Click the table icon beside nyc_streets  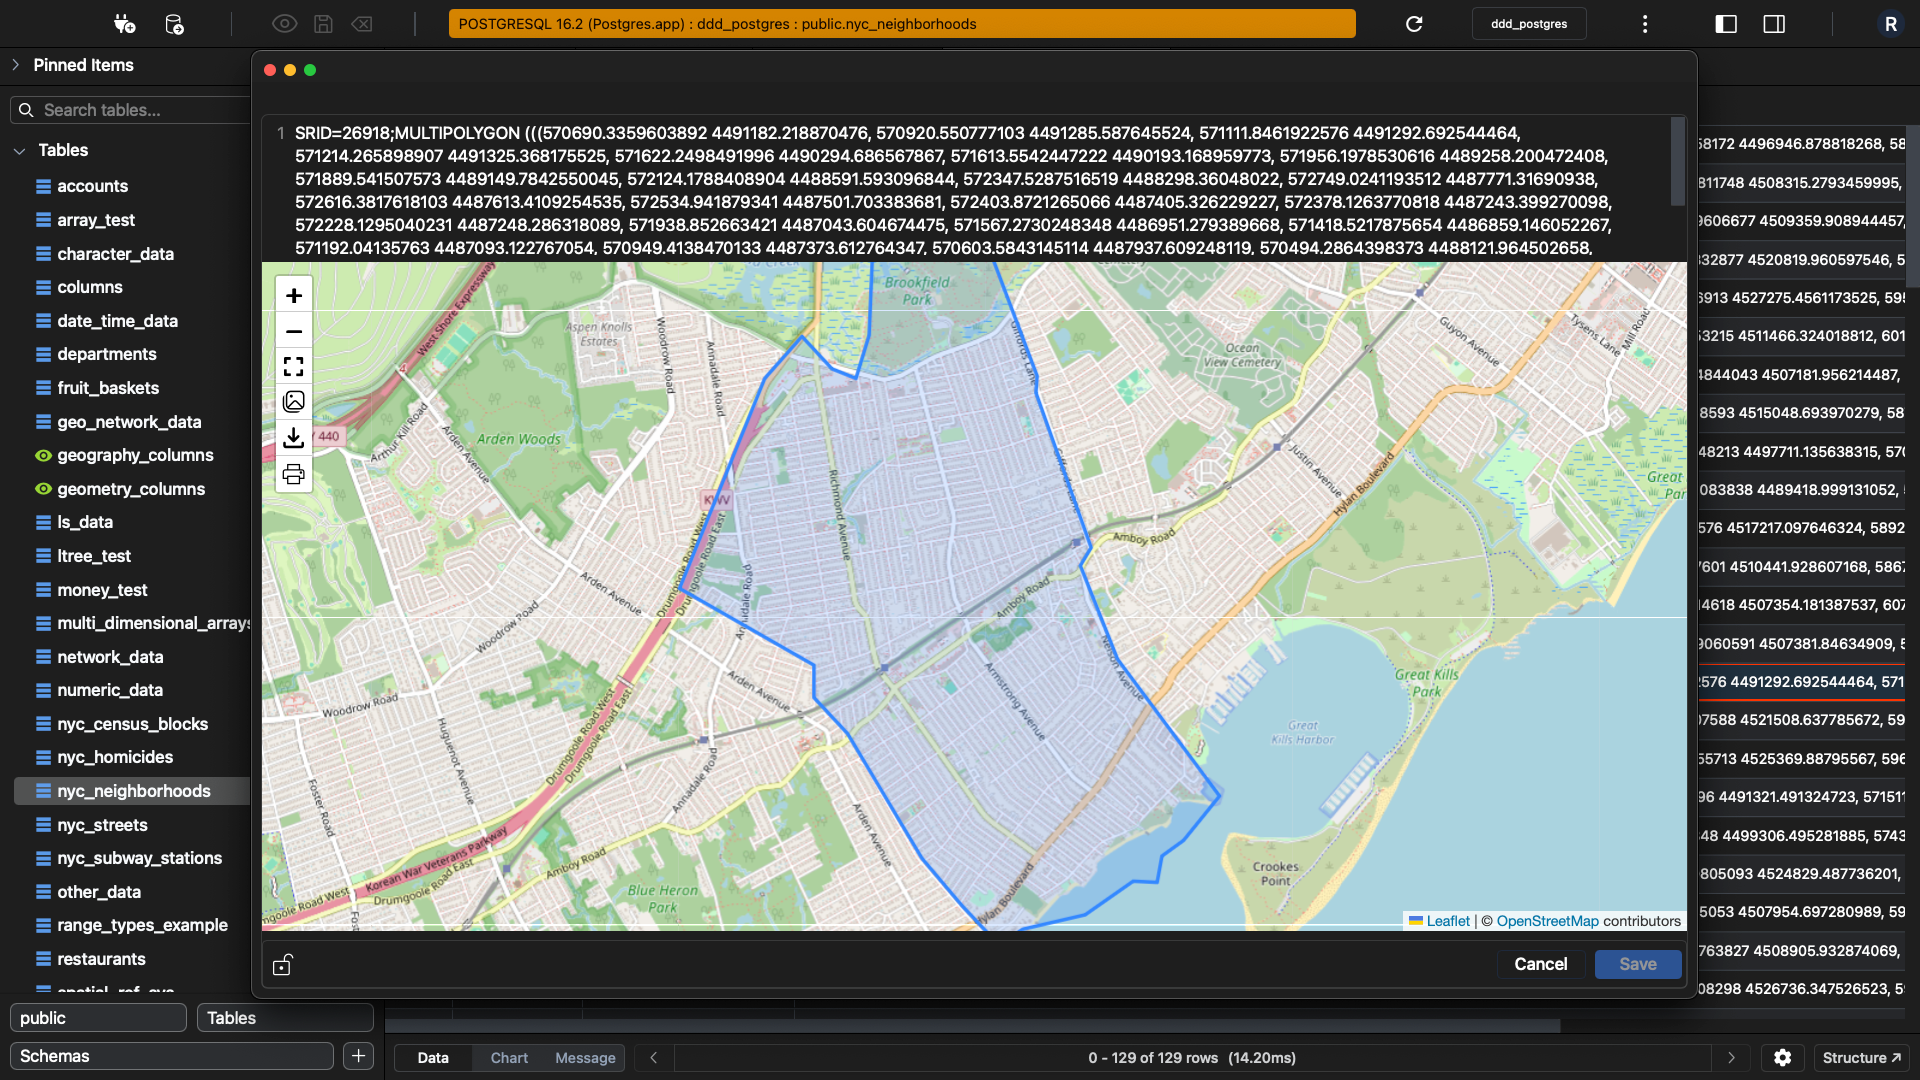click(x=43, y=825)
